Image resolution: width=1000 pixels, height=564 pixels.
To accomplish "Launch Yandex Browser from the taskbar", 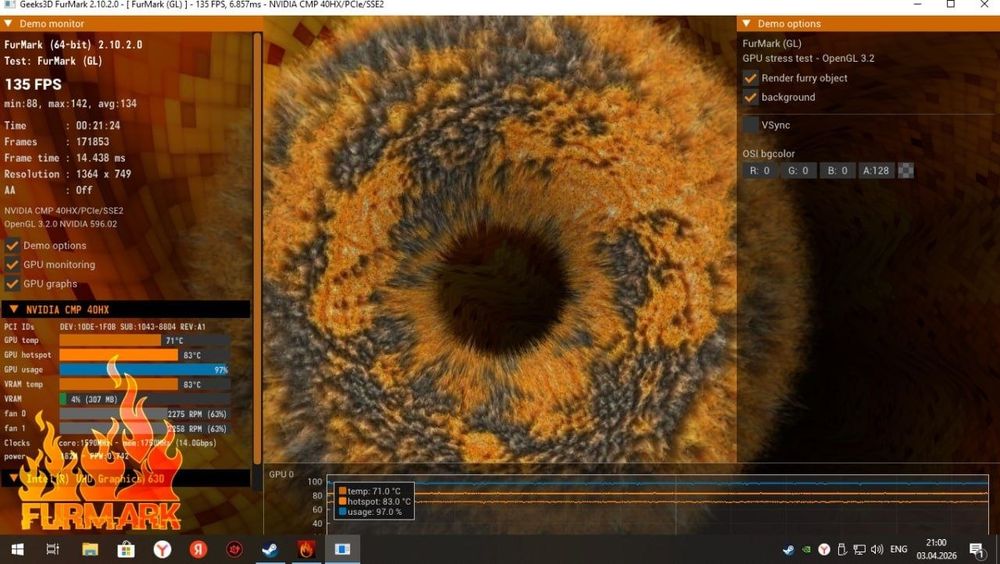I will coord(162,549).
